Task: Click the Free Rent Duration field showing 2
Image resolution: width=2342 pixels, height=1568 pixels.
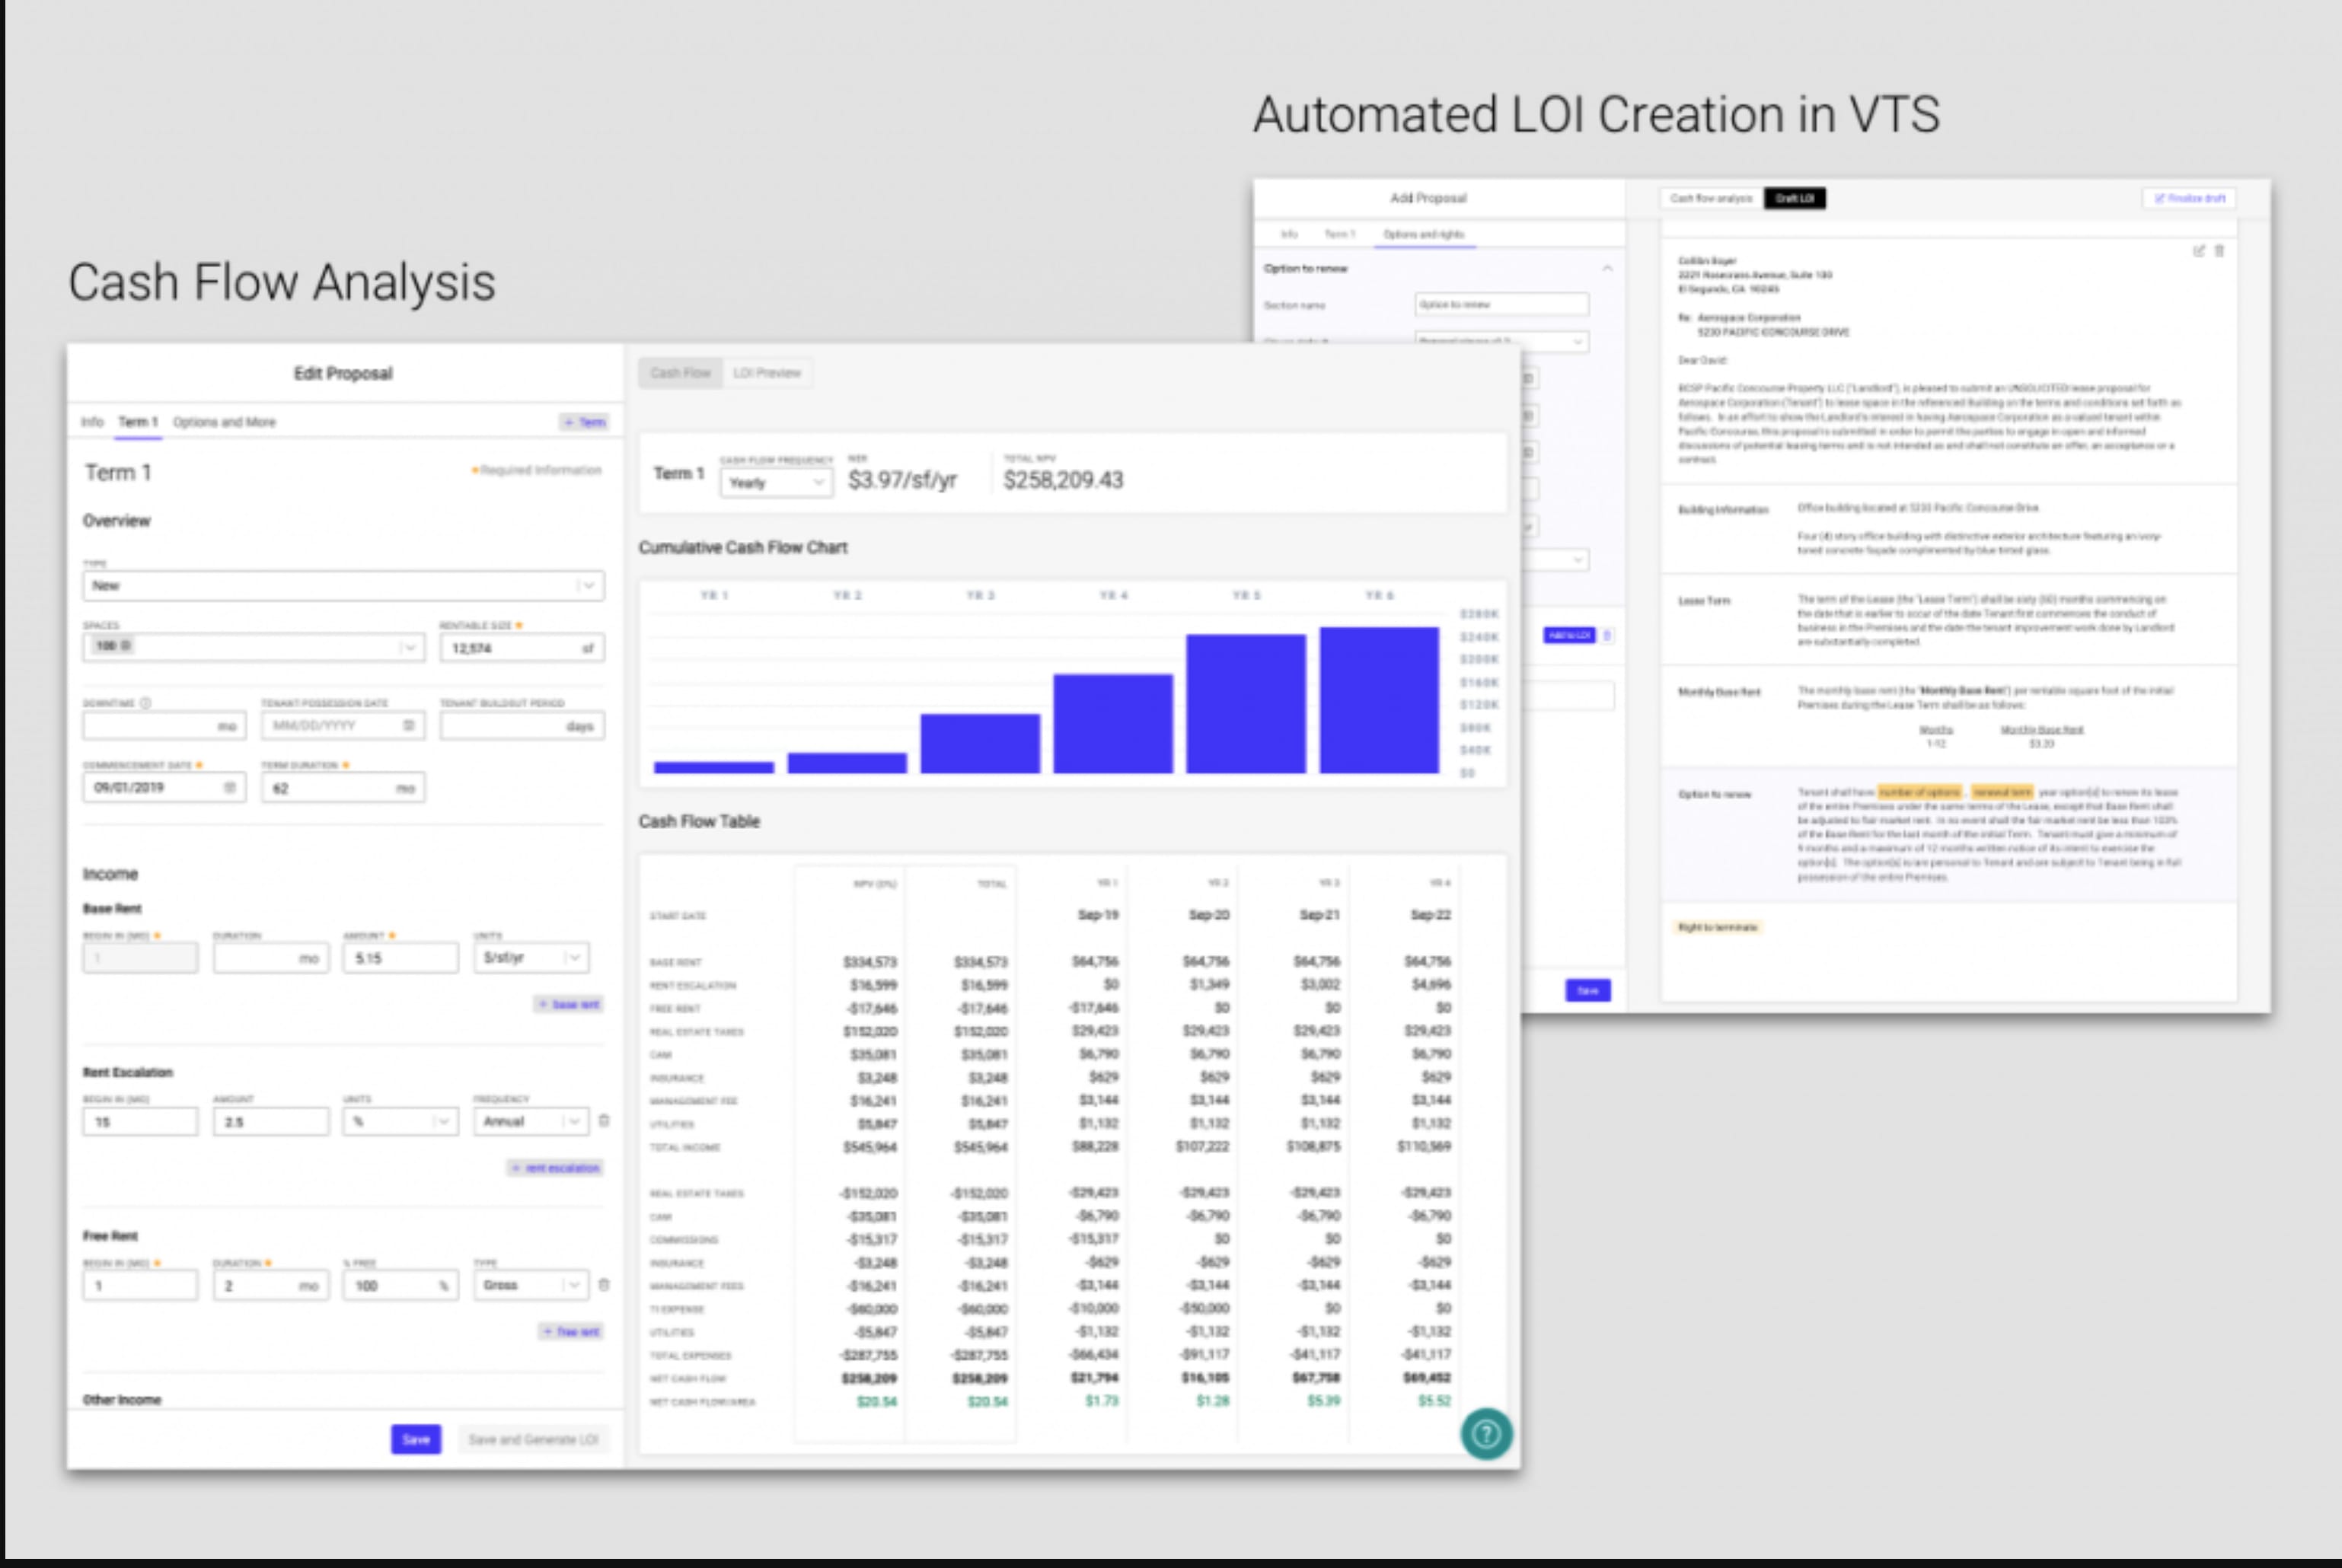Action: (271, 1285)
